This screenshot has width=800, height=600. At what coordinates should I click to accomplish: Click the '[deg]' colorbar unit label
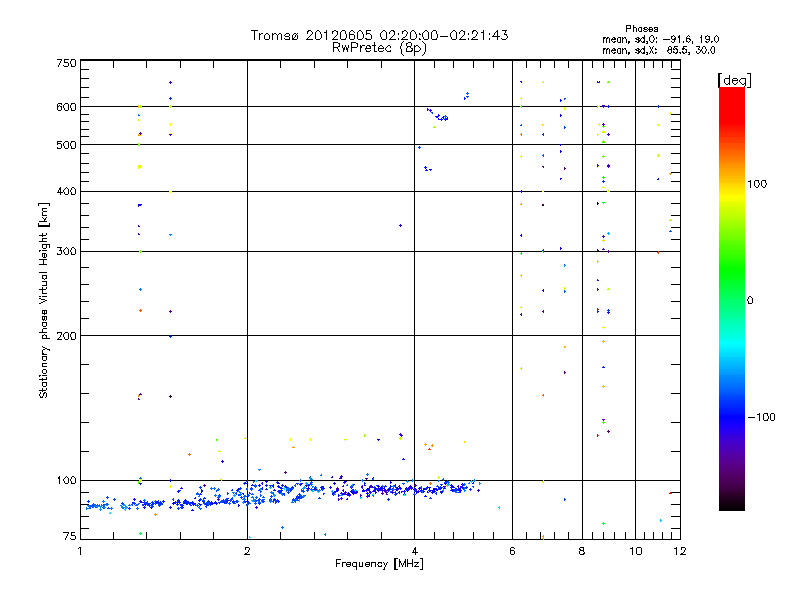734,80
